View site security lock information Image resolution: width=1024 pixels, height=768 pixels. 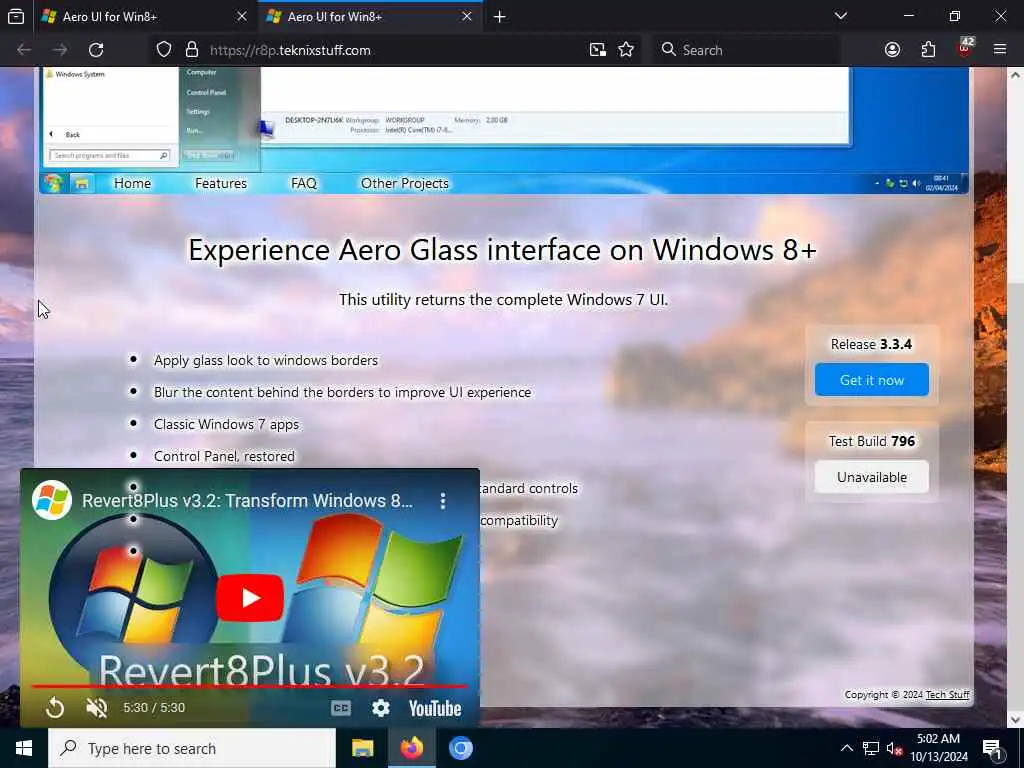tap(191, 50)
